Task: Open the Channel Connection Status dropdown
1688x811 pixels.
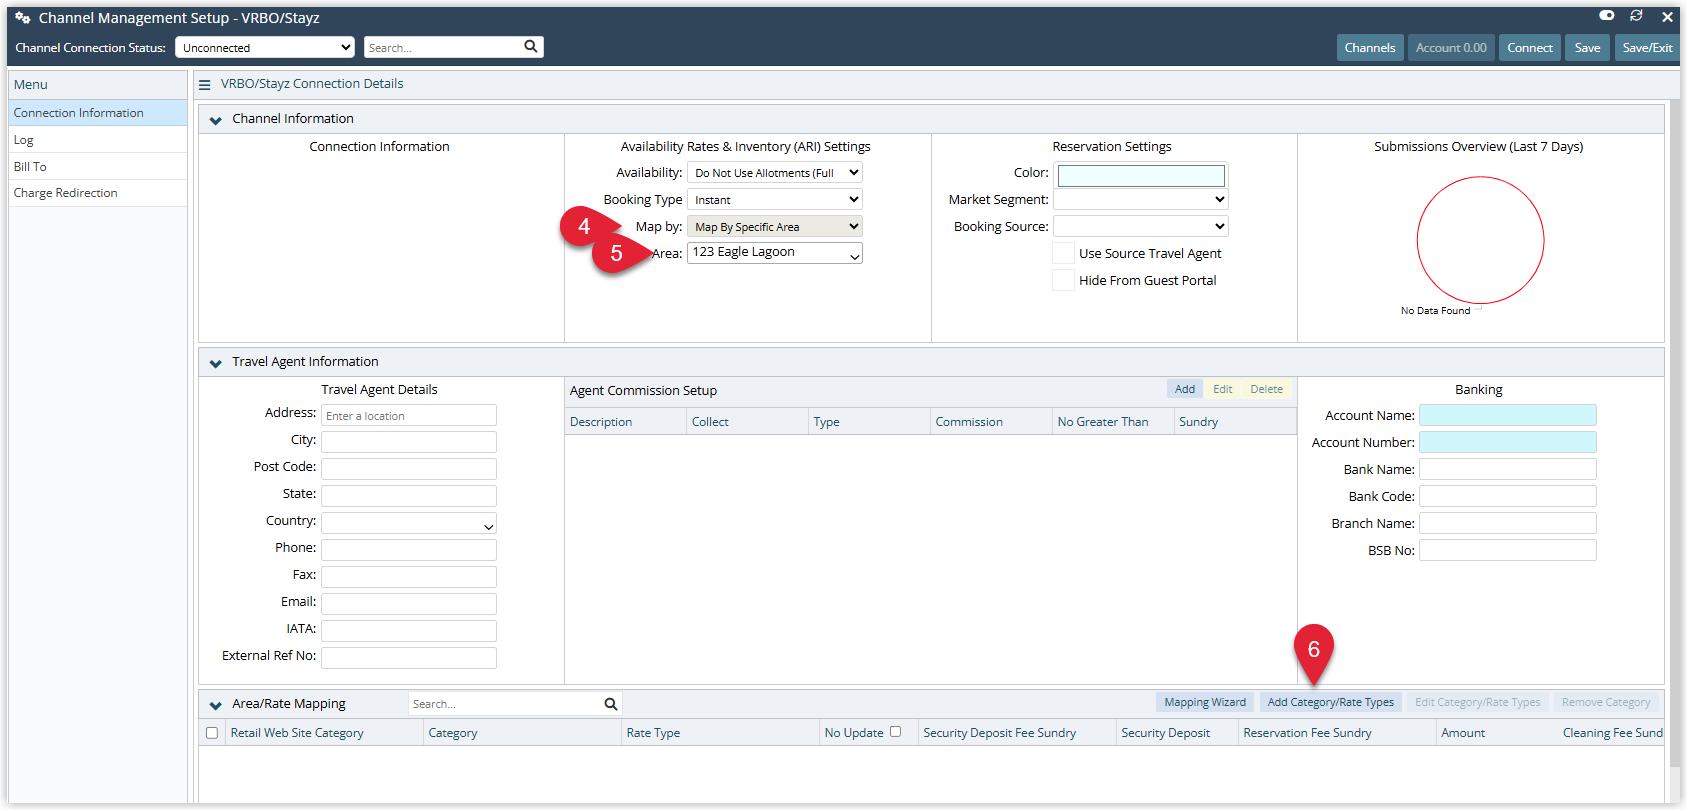Action: pyautogui.click(x=265, y=47)
